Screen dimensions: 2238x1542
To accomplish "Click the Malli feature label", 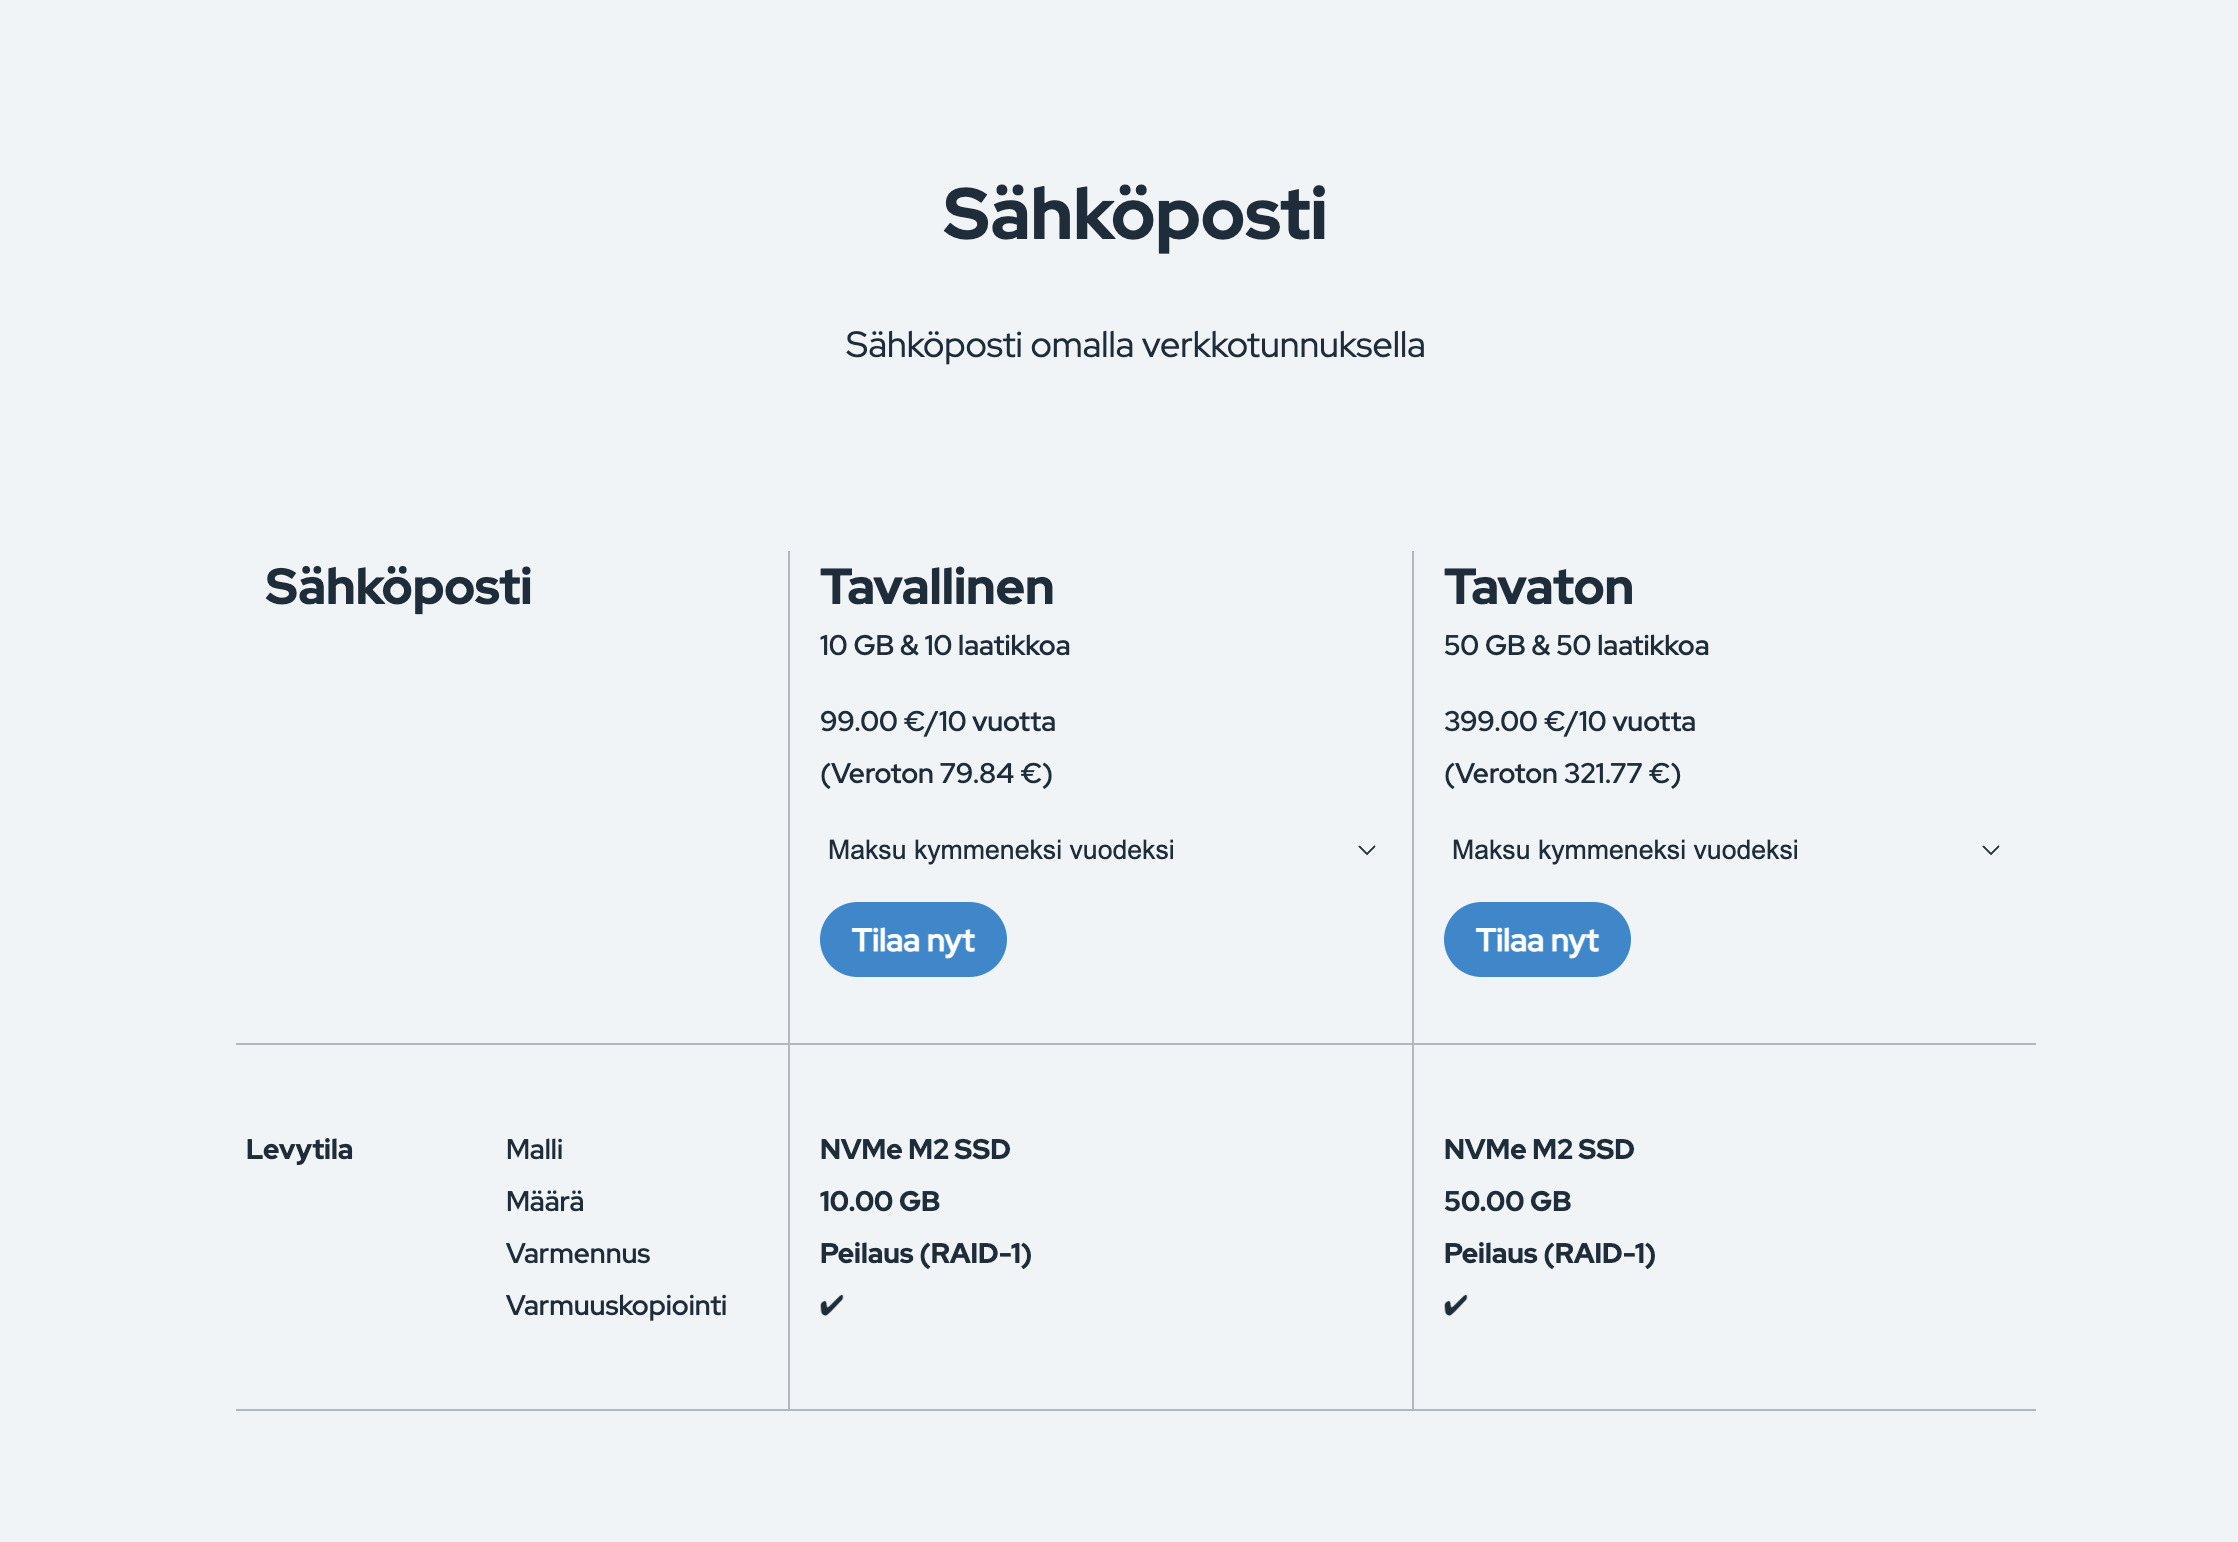I will coord(534,1150).
